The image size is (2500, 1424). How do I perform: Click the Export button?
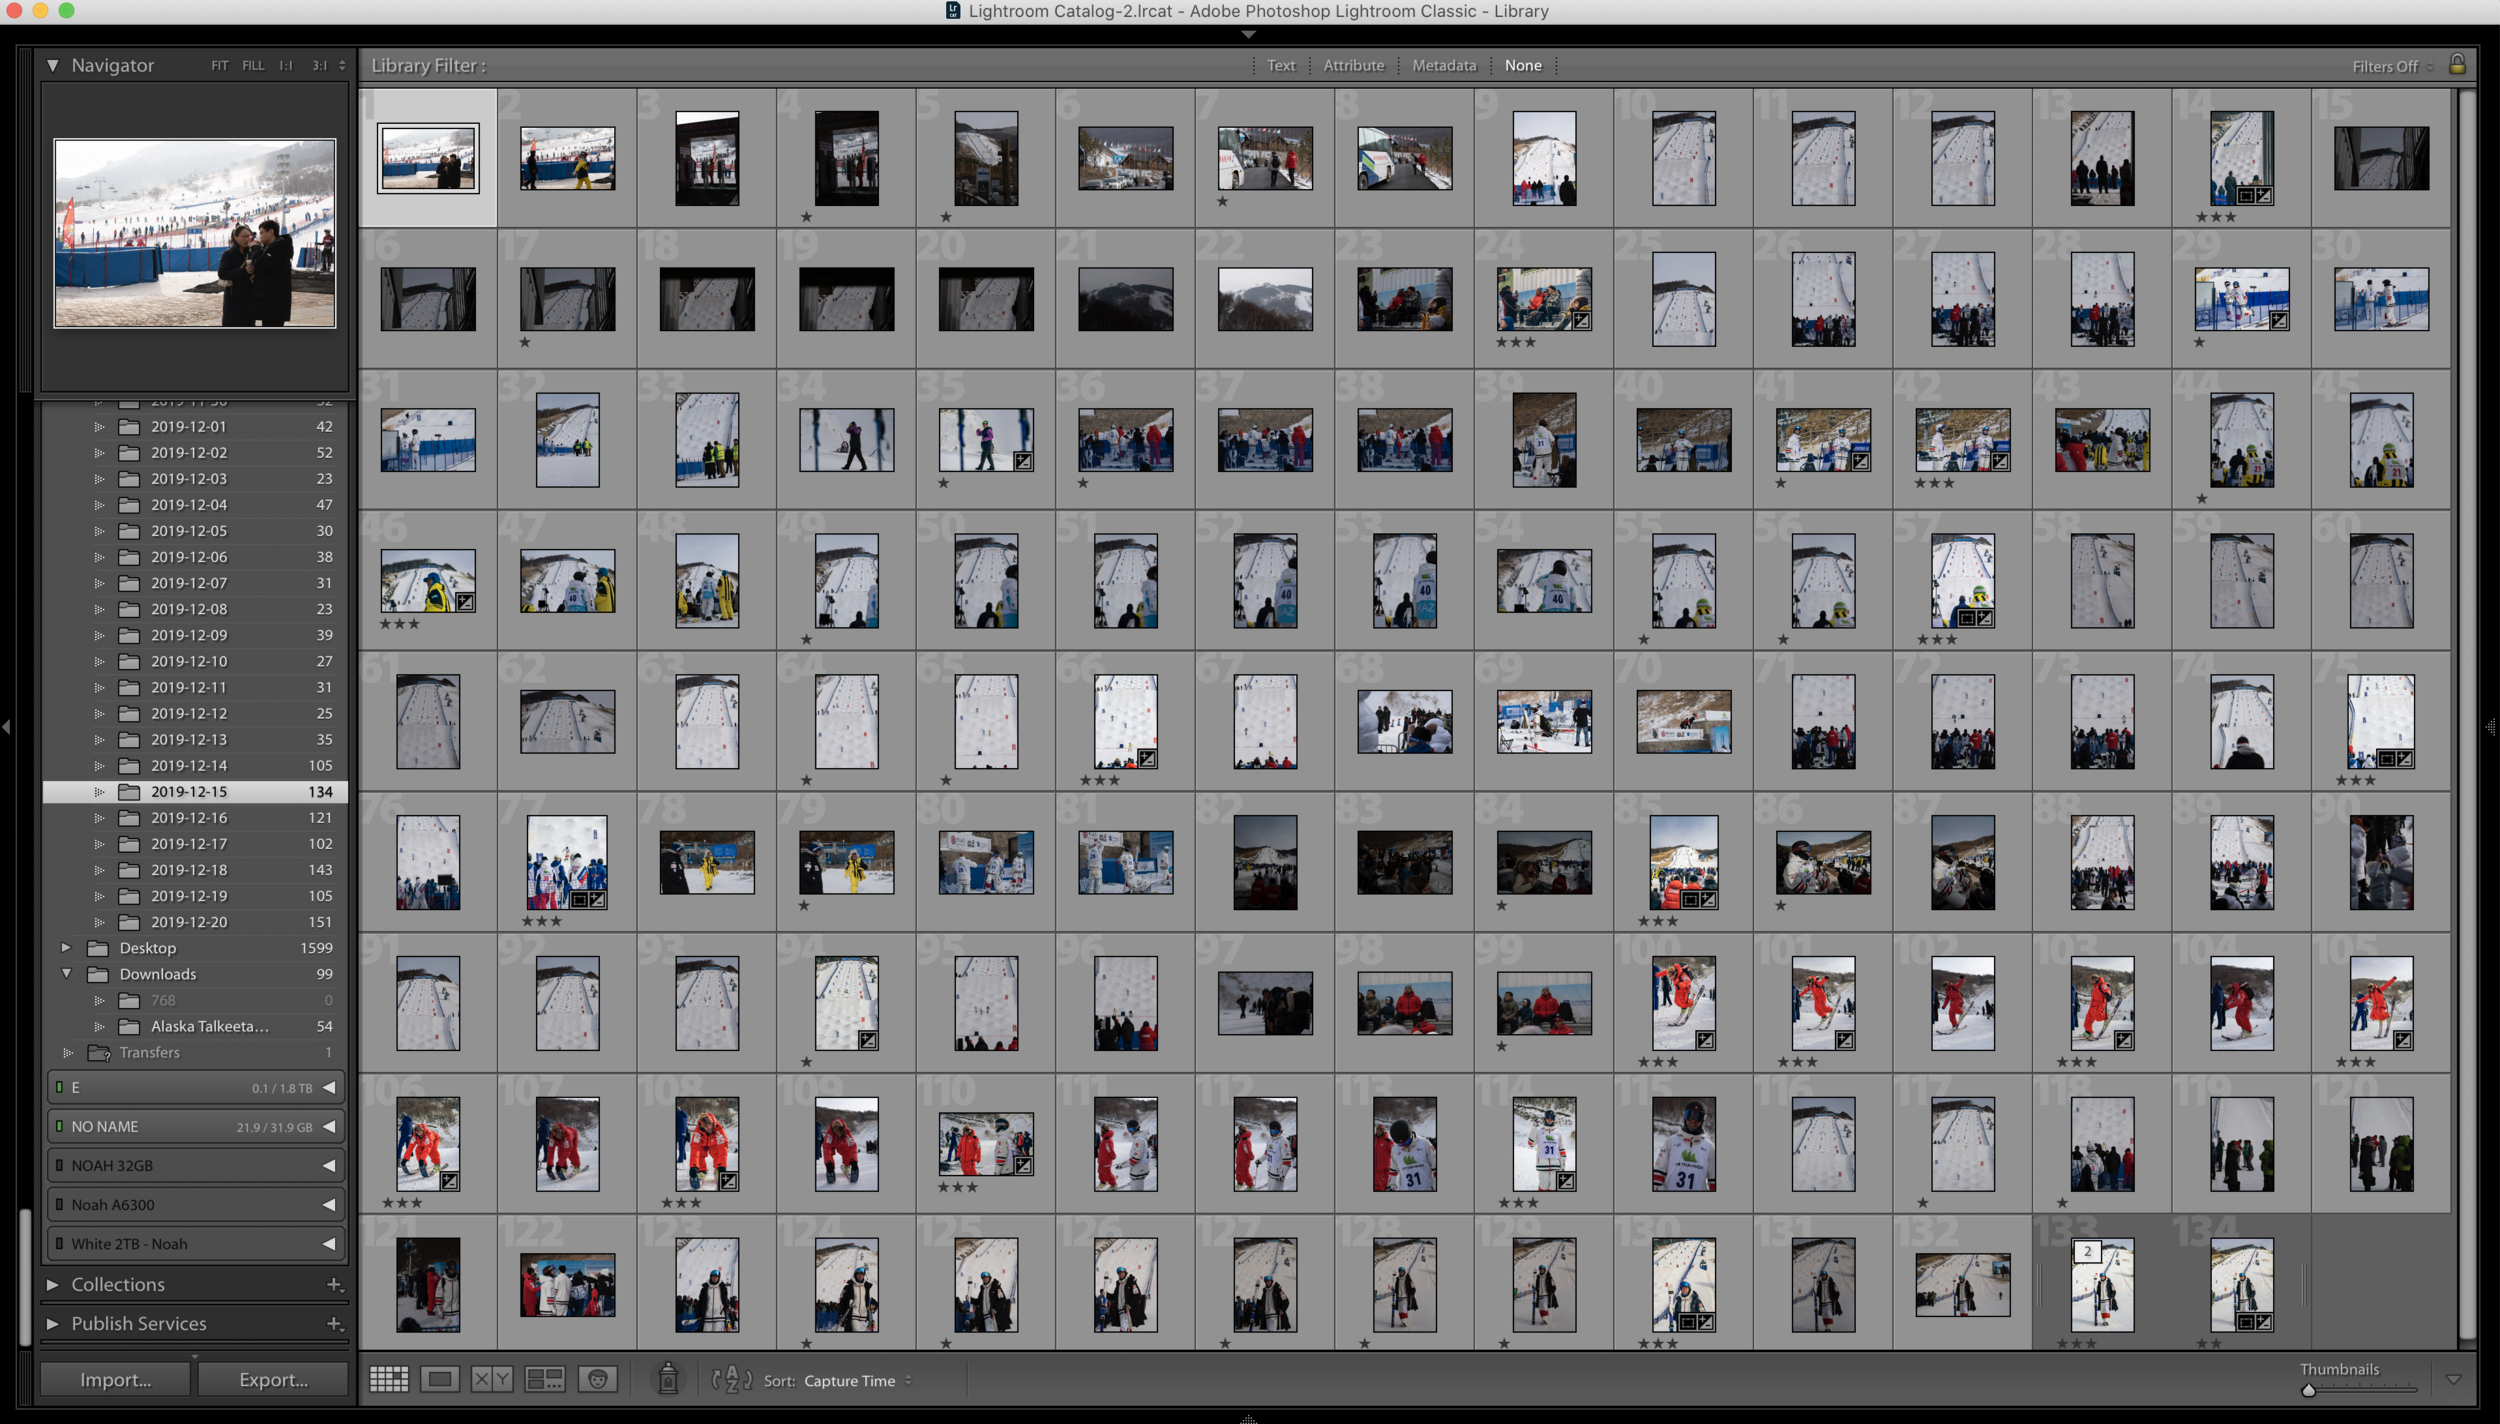[273, 1380]
